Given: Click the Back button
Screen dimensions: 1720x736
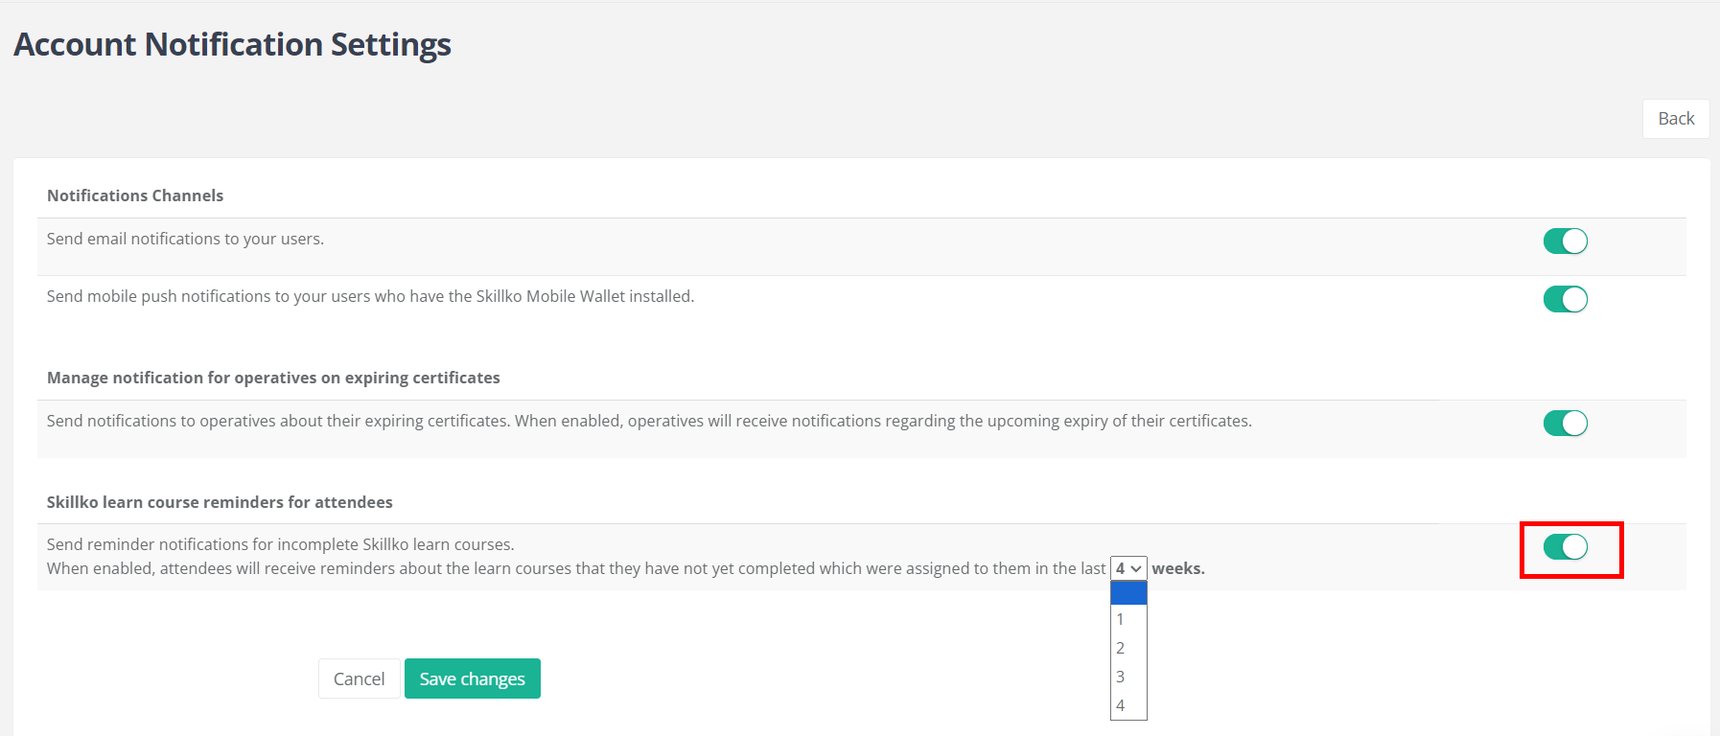Looking at the screenshot, I should click(1675, 119).
